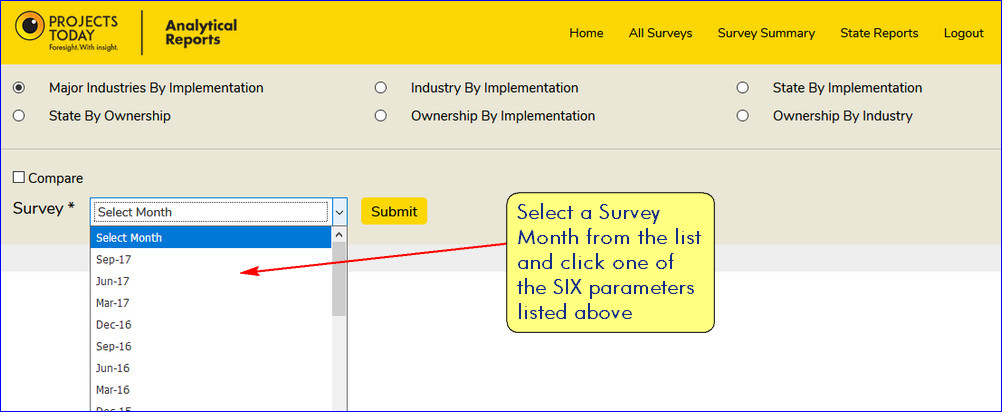The width and height of the screenshot is (1002, 412).
Task: Go to All Surveys page
Action: pyautogui.click(x=660, y=33)
